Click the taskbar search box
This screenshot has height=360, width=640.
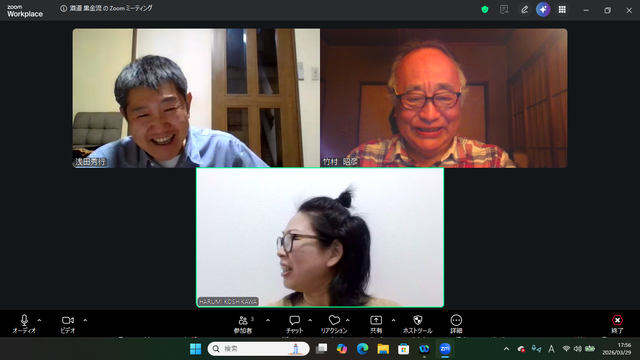258,349
